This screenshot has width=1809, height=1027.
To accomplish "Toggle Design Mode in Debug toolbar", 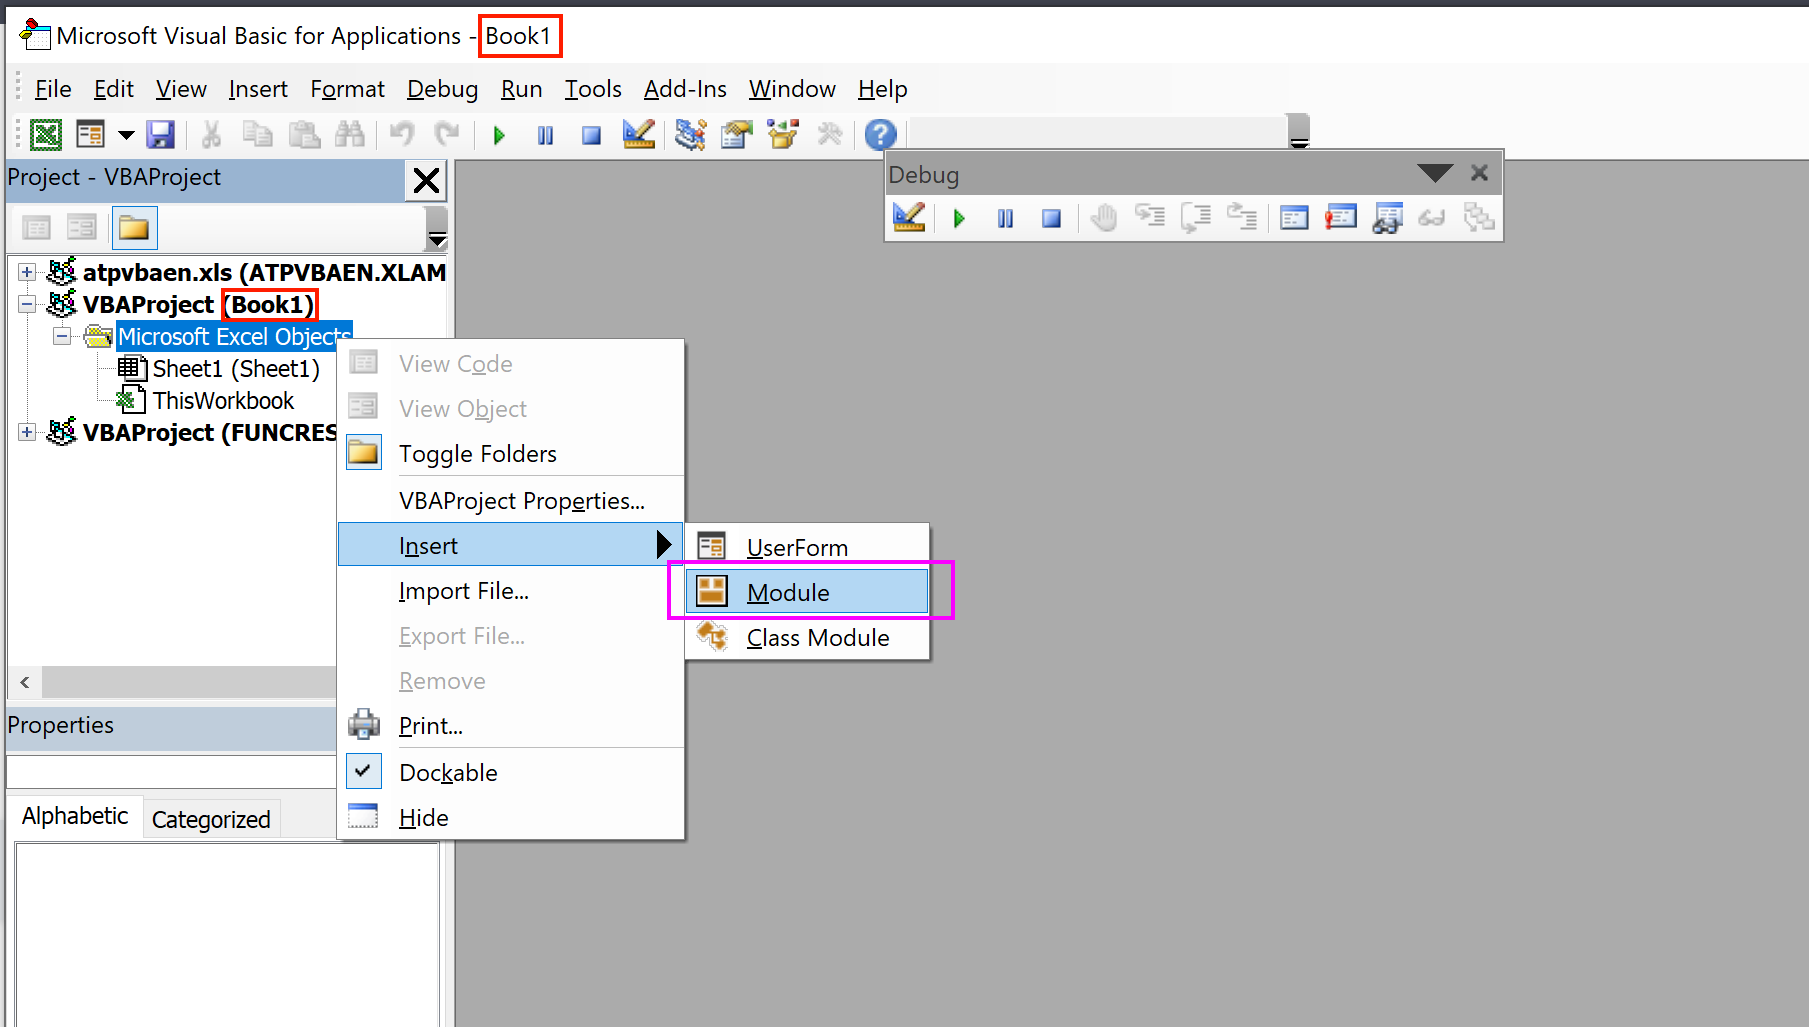I will (x=909, y=217).
